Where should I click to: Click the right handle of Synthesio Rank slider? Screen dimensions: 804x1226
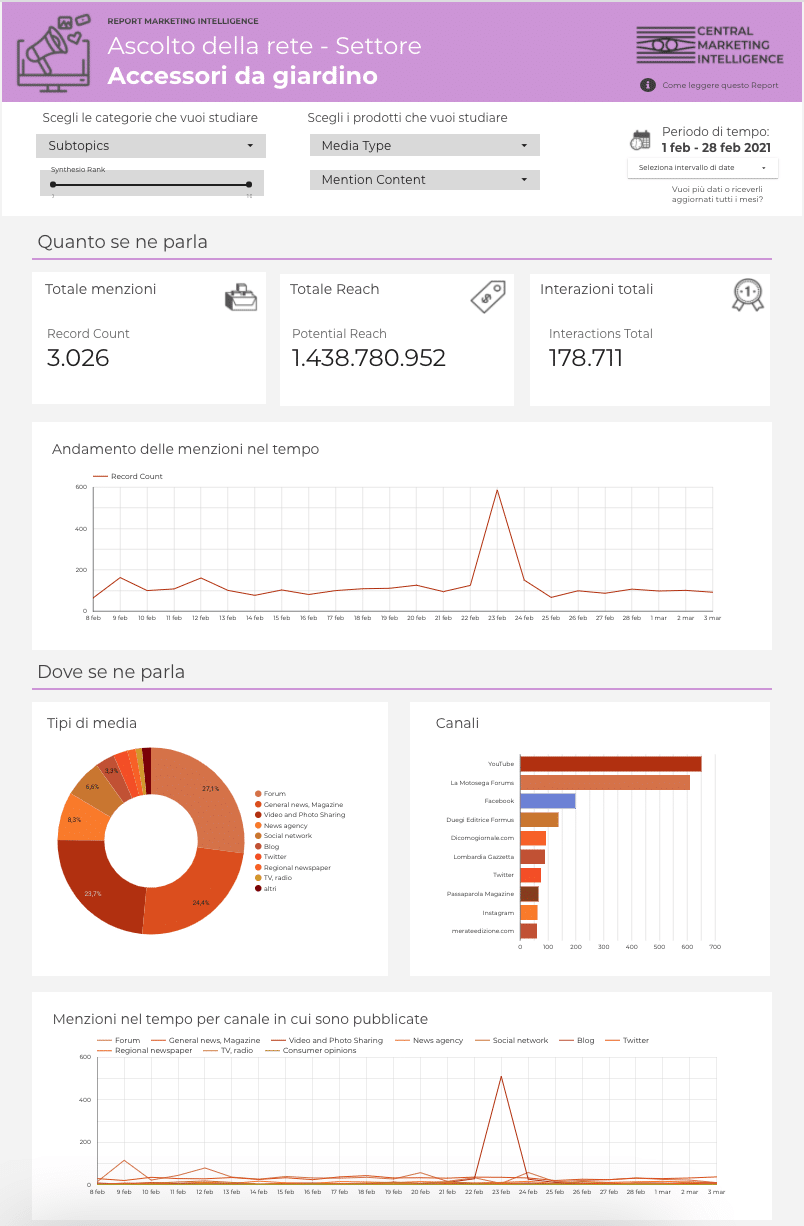pyautogui.click(x=249, y=184)
